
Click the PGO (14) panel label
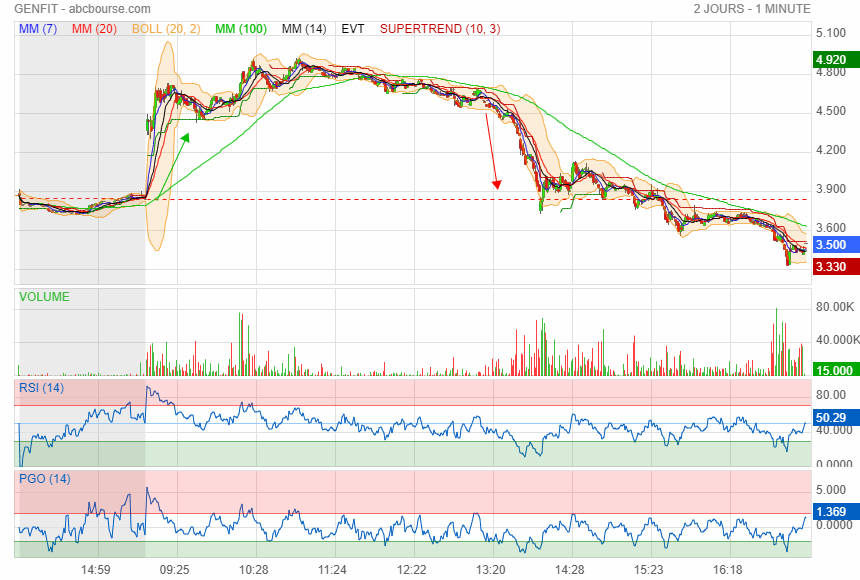click(44, 478)
